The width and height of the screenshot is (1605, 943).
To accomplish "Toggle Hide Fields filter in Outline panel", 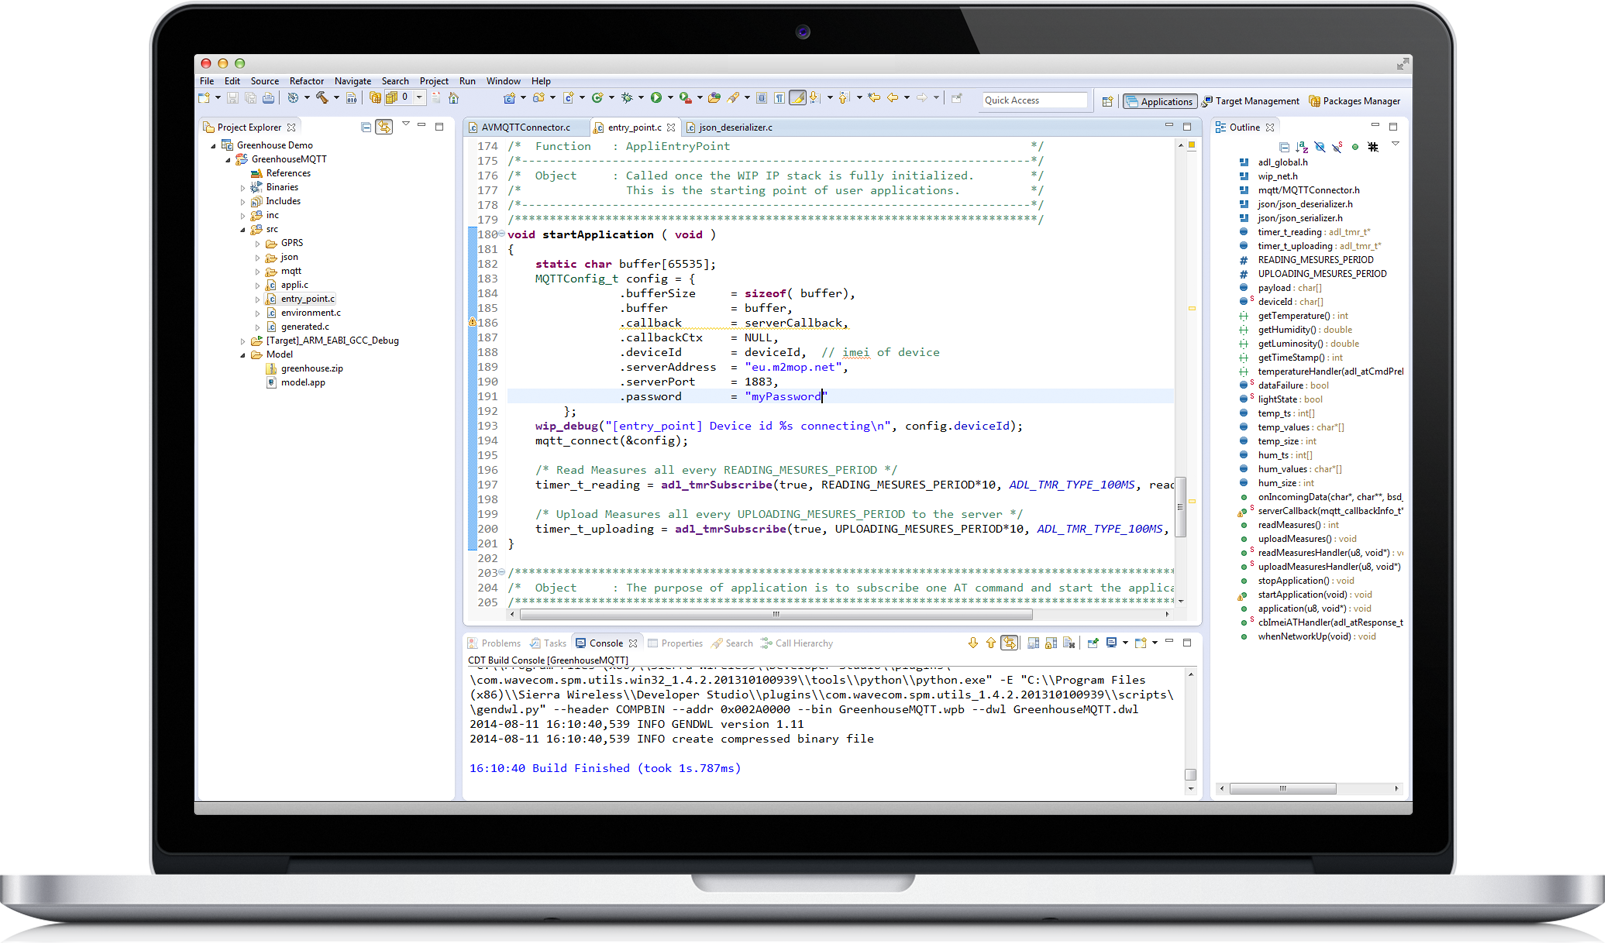I will pyautogui.click(x=1320, y=147).
